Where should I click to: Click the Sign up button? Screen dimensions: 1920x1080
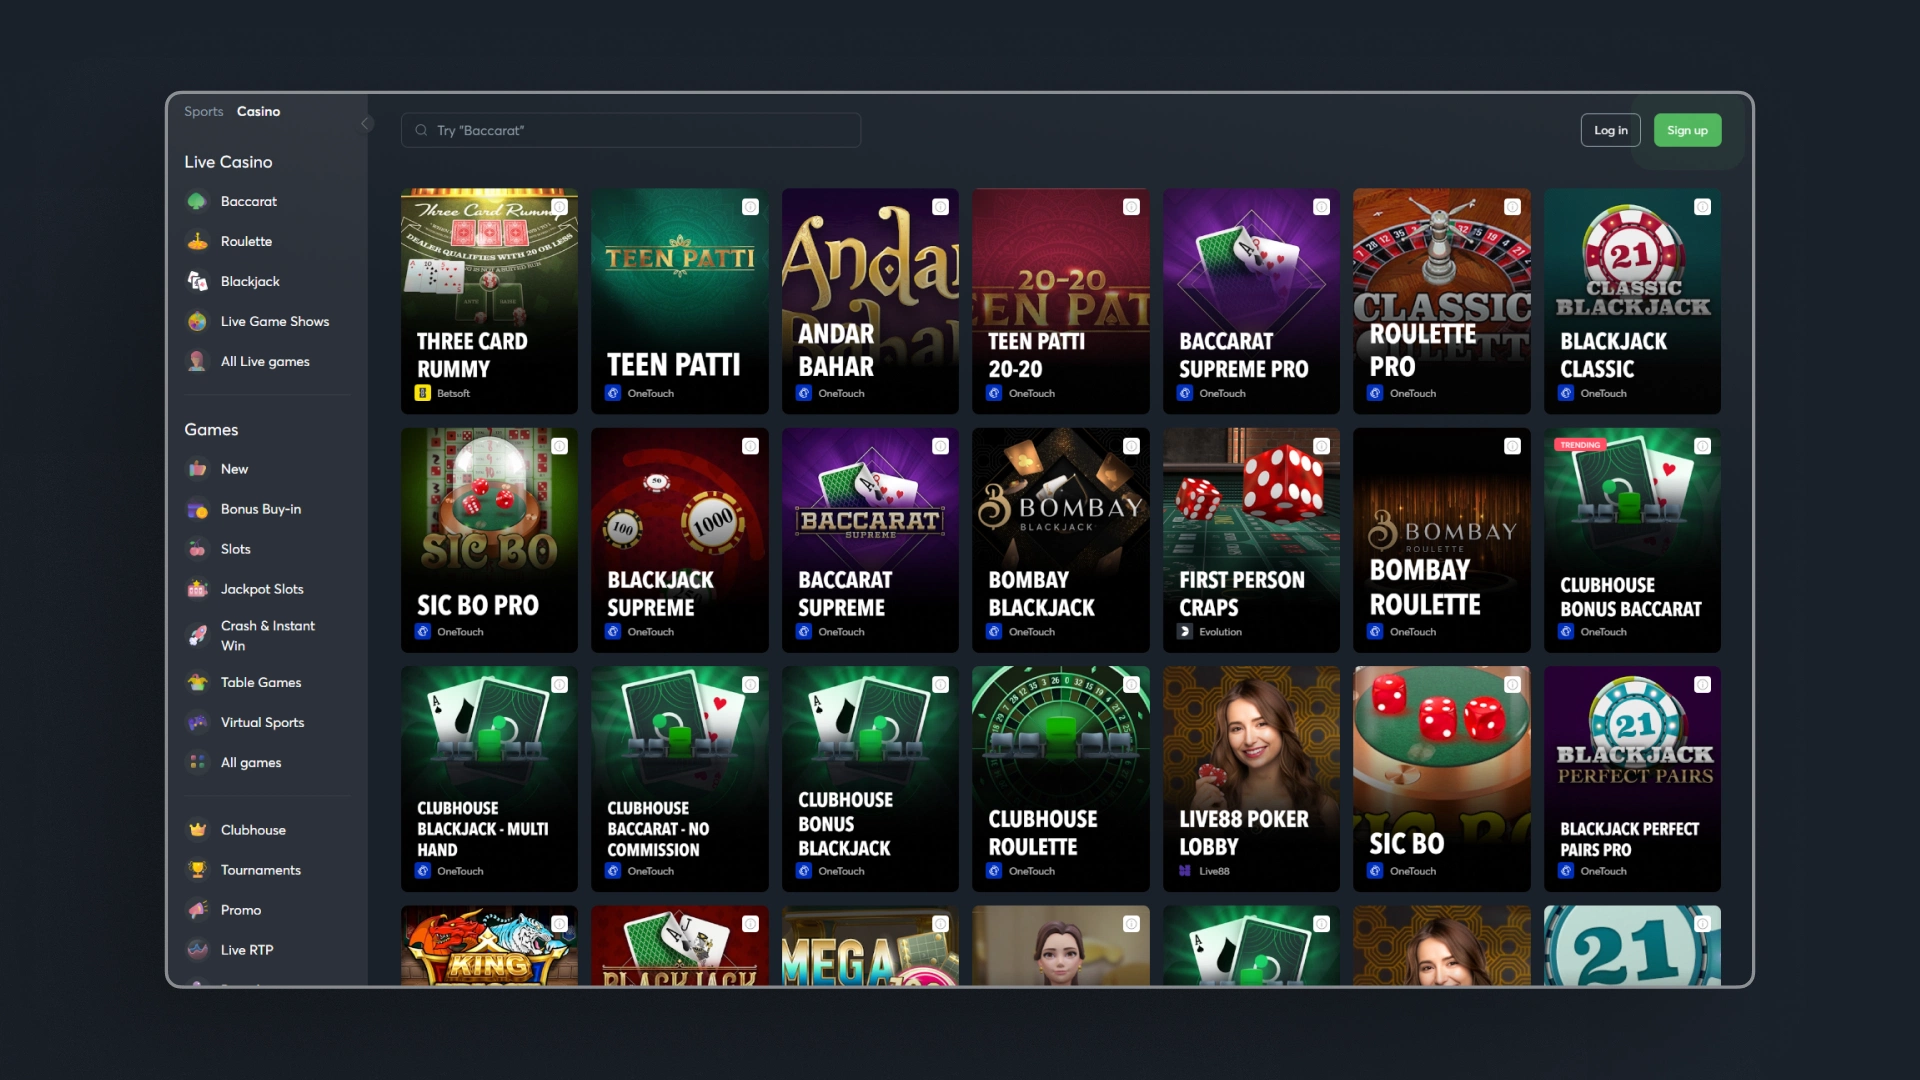[1688, 129]
